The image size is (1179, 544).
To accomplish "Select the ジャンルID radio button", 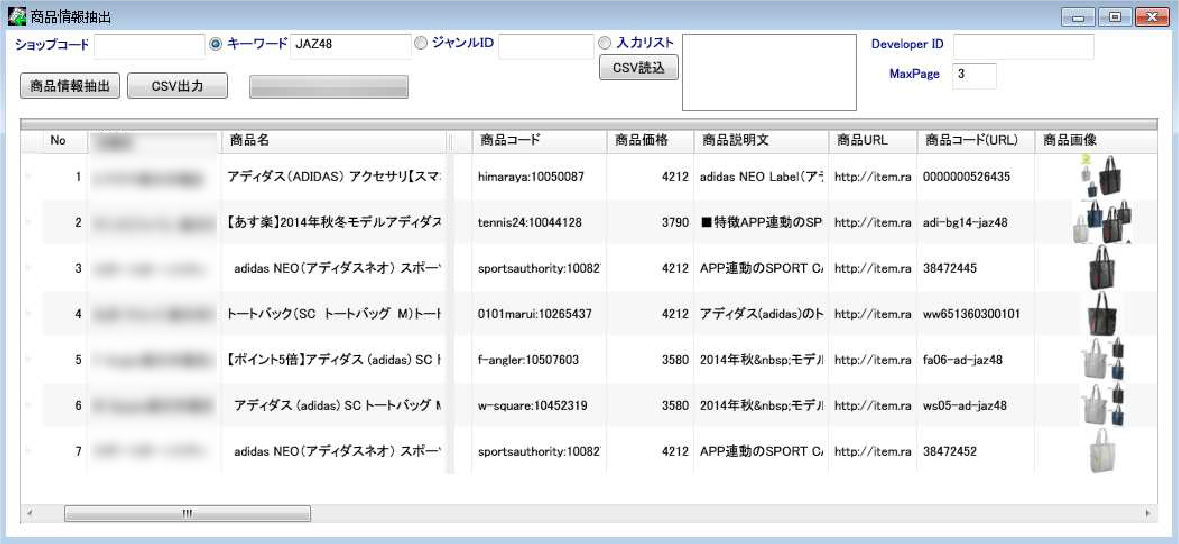I will pos(421,44).
